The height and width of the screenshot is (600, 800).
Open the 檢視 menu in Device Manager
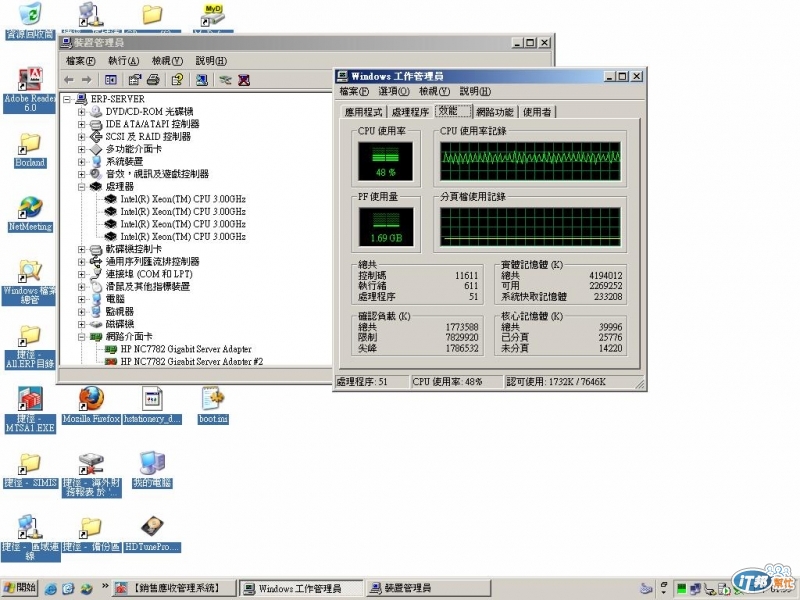(167, 61)
